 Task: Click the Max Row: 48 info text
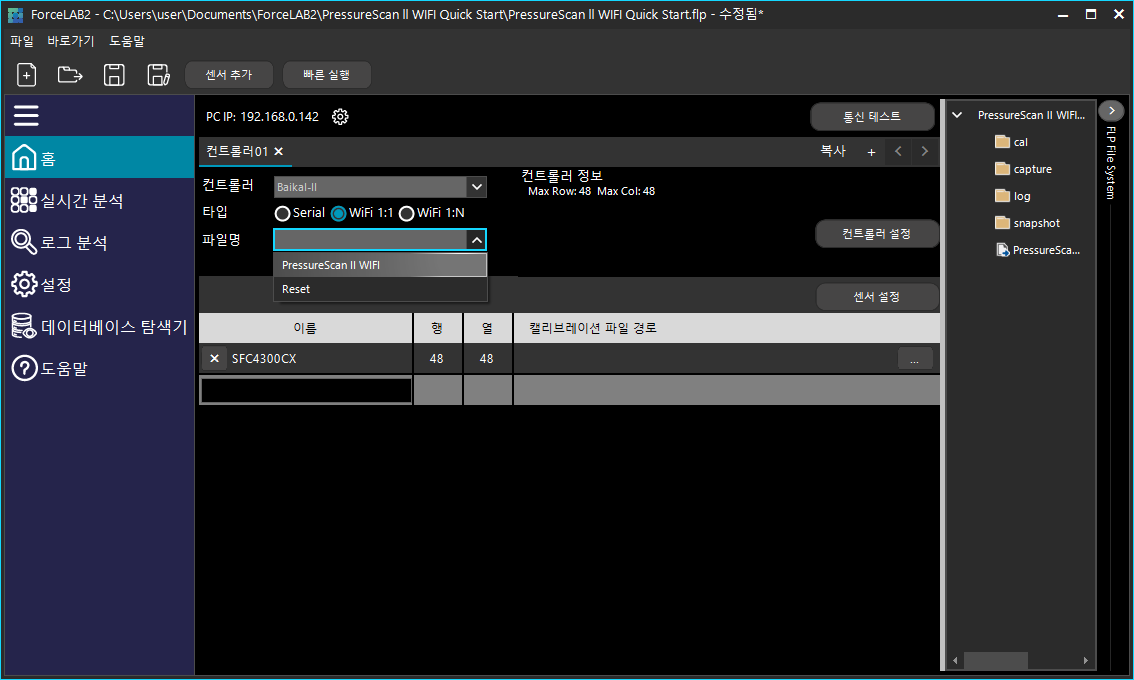pyautogui.click(x=559, y=191)
